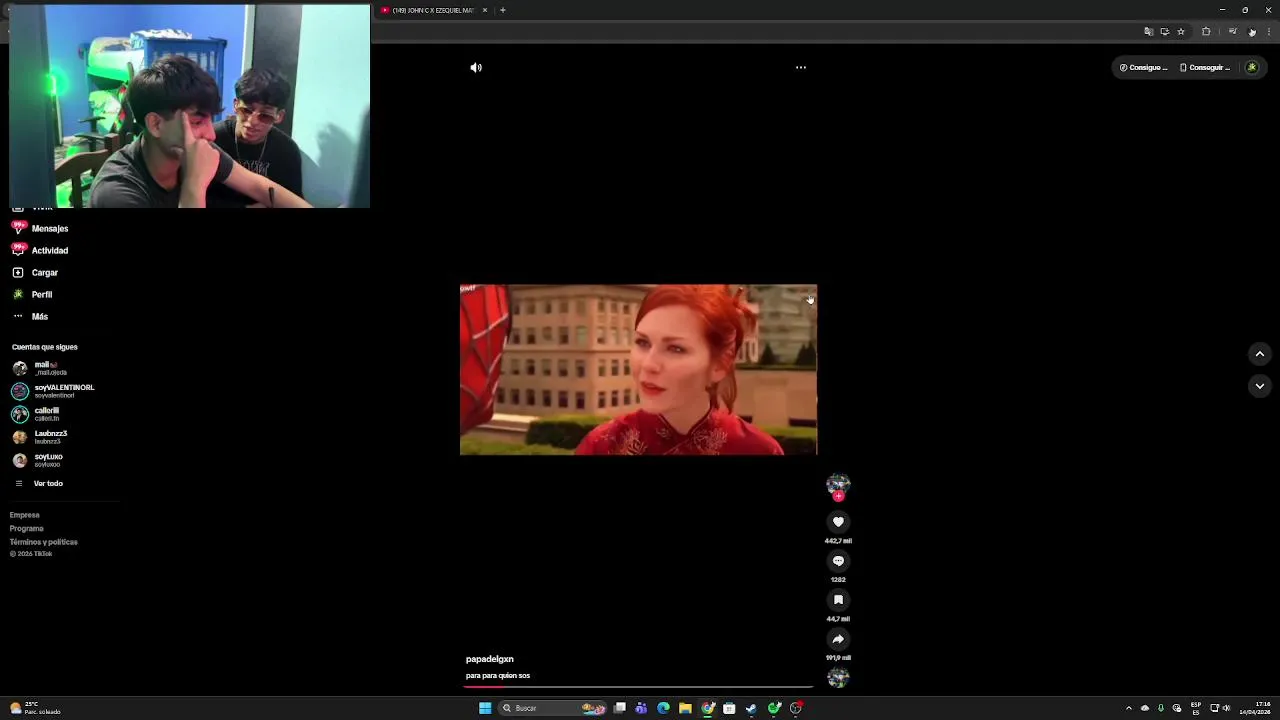
Task: Show hidden system tray icons
Action: click(x=1129, y=708)
